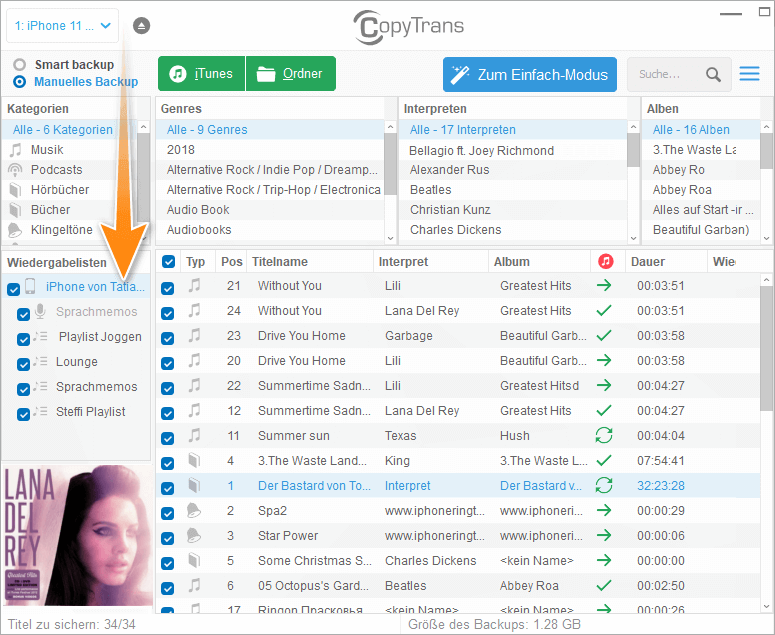Select the Alles auf Start album
Image resolution: width=775 pixels, height=635 pixels.
coord(701,210)
